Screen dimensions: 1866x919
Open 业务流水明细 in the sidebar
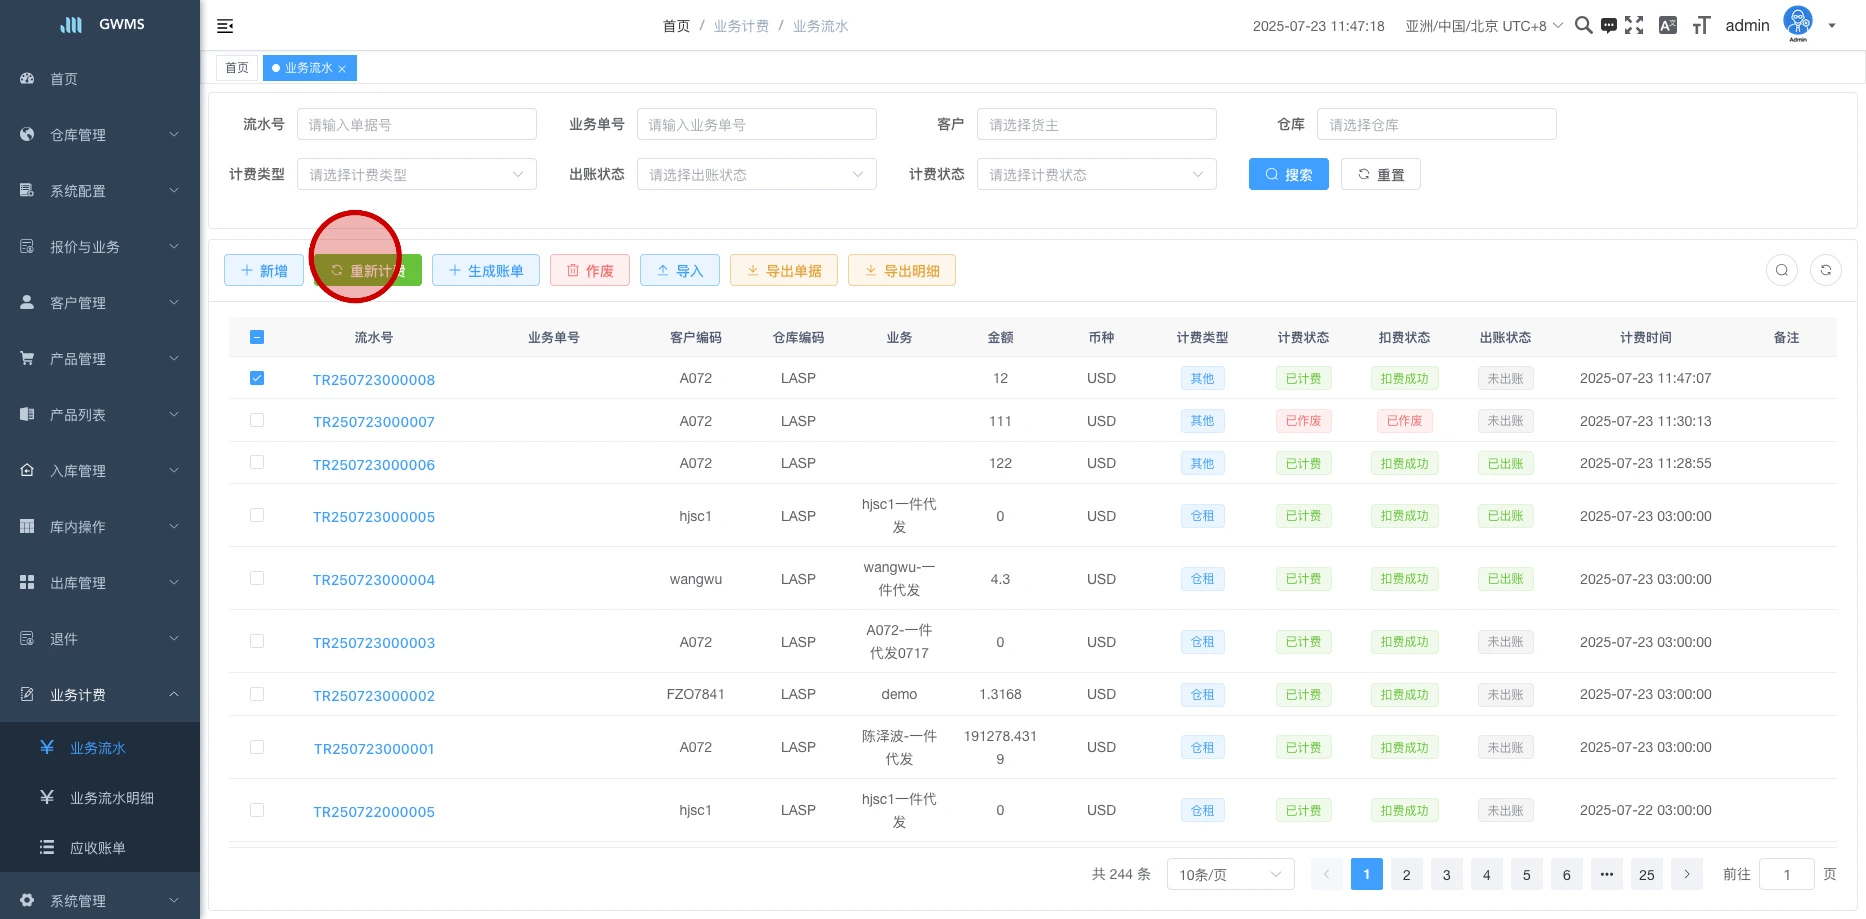click(x=111, y=798)
